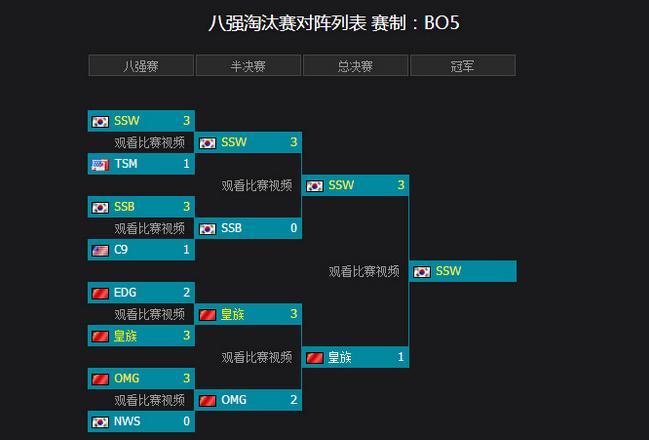The height and width of the screenshot is (440, 649).
Task: Switch to the 八强赛 tab
Action: 141,66
